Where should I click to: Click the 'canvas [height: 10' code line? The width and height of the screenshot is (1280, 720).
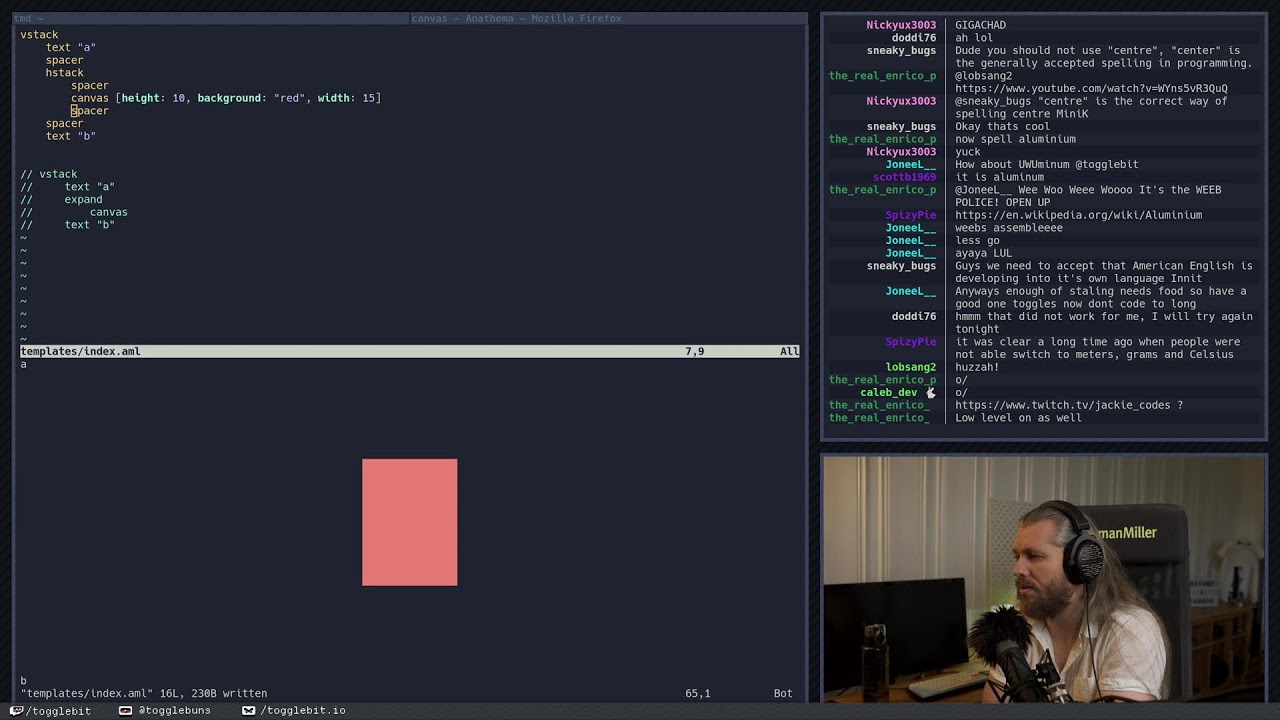tap(226, 98)
